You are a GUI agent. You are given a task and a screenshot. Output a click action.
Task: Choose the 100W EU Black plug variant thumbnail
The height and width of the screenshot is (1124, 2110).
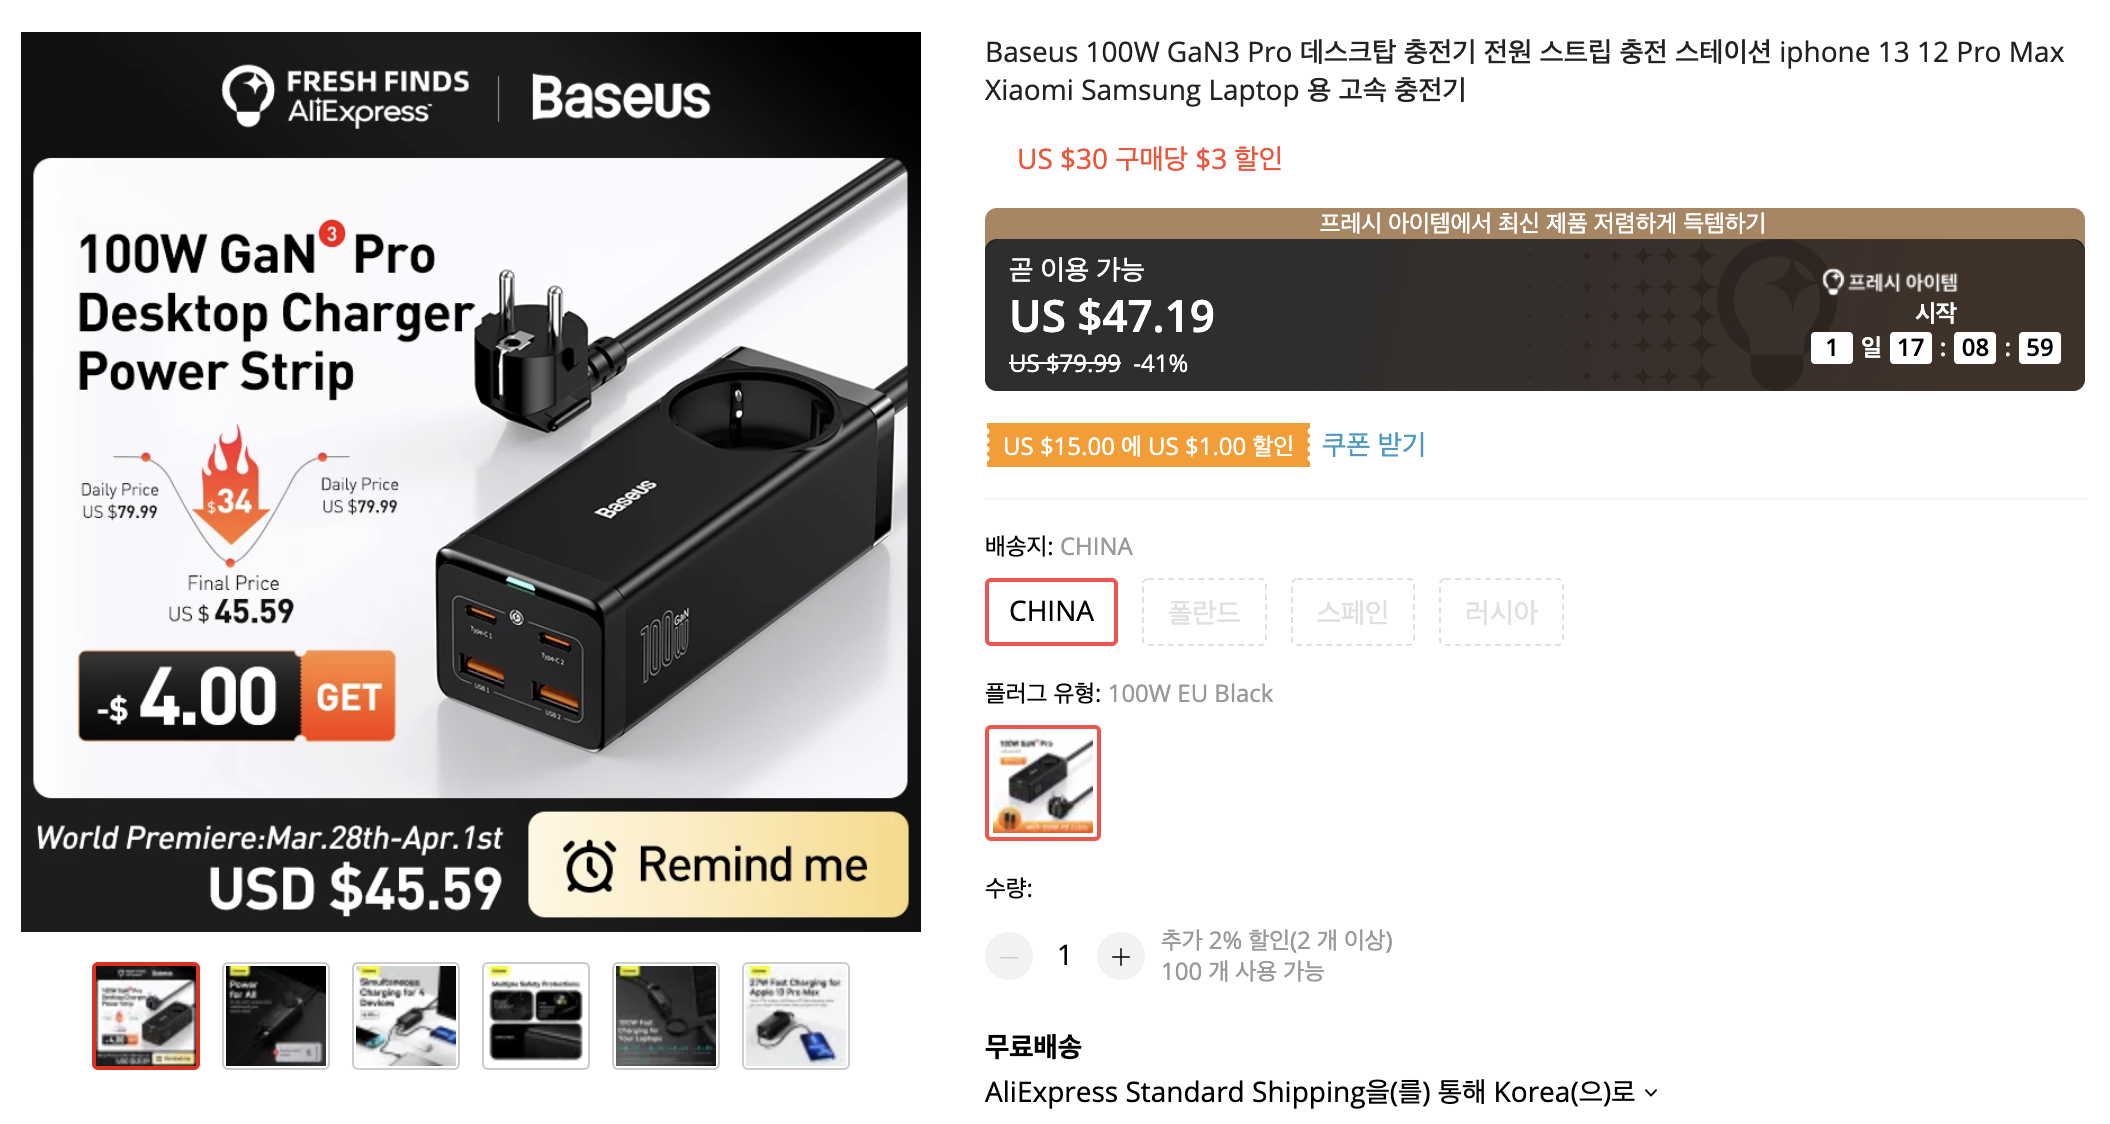coord(1043,783)
